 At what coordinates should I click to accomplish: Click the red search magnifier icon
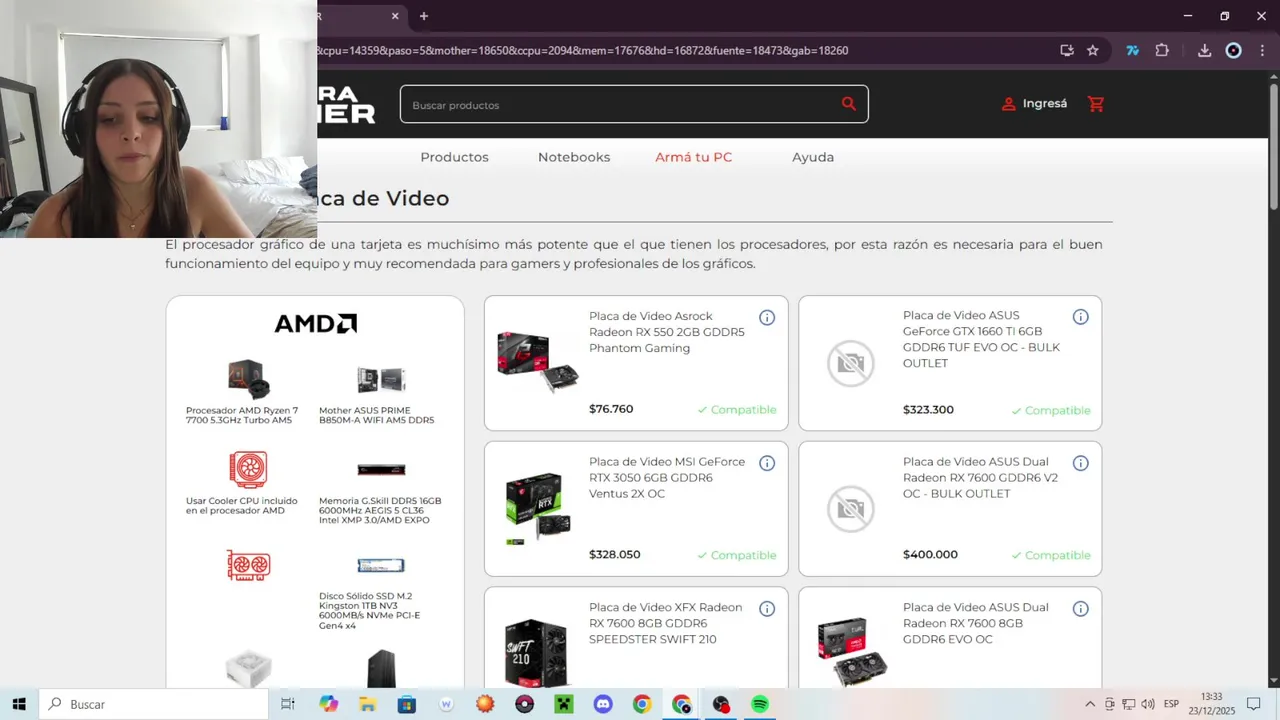tap(848, 104)
